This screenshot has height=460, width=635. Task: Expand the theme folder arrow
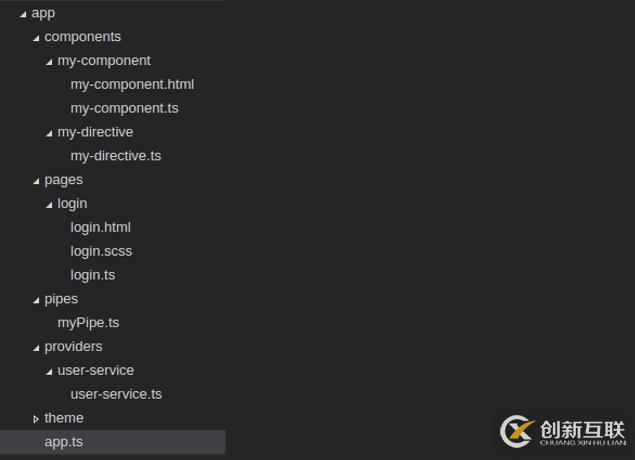pos(36,419)
